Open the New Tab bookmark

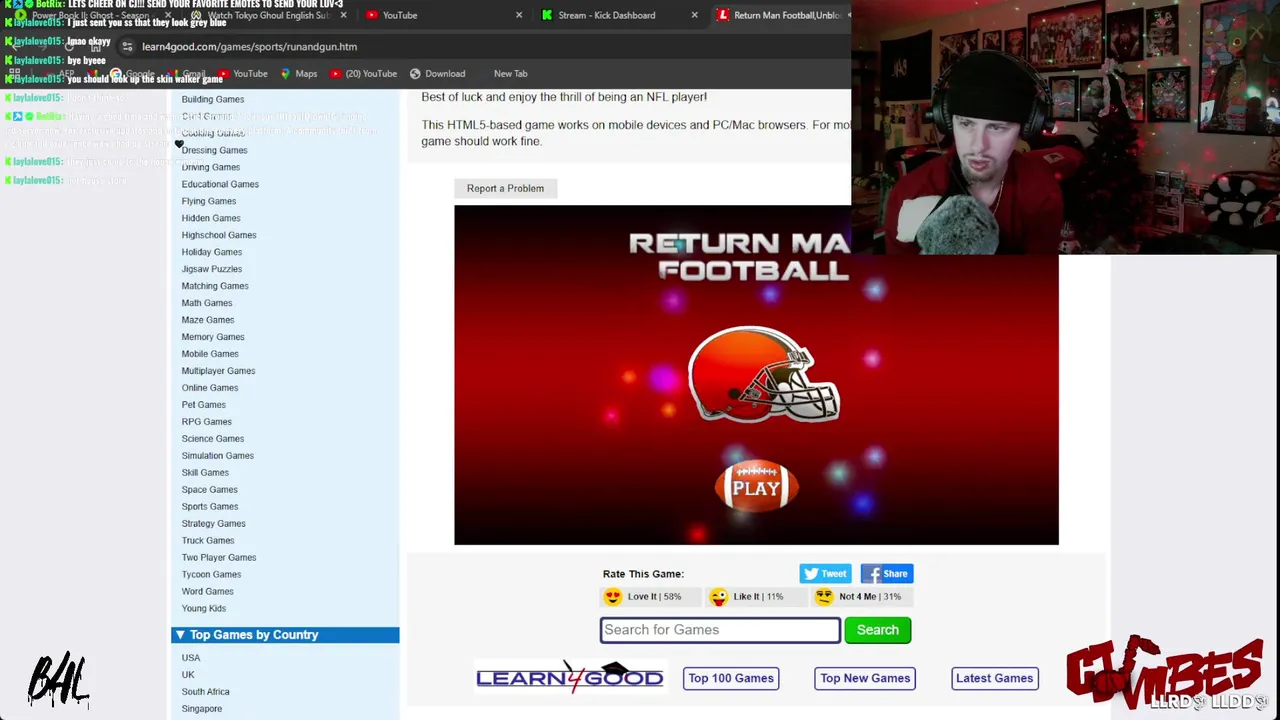[510, 73]
